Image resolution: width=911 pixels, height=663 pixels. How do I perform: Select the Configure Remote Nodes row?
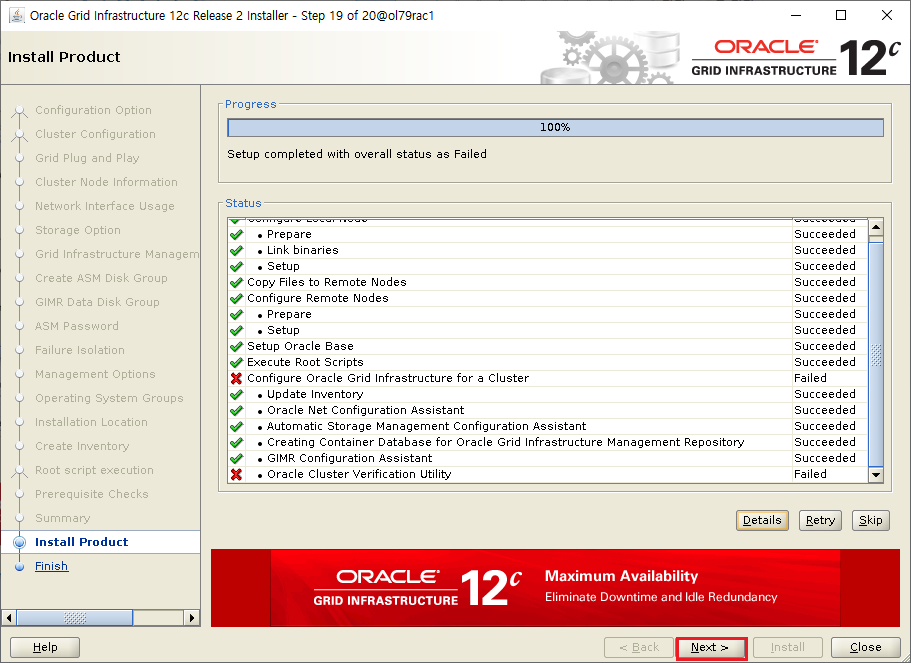[548, 298]
